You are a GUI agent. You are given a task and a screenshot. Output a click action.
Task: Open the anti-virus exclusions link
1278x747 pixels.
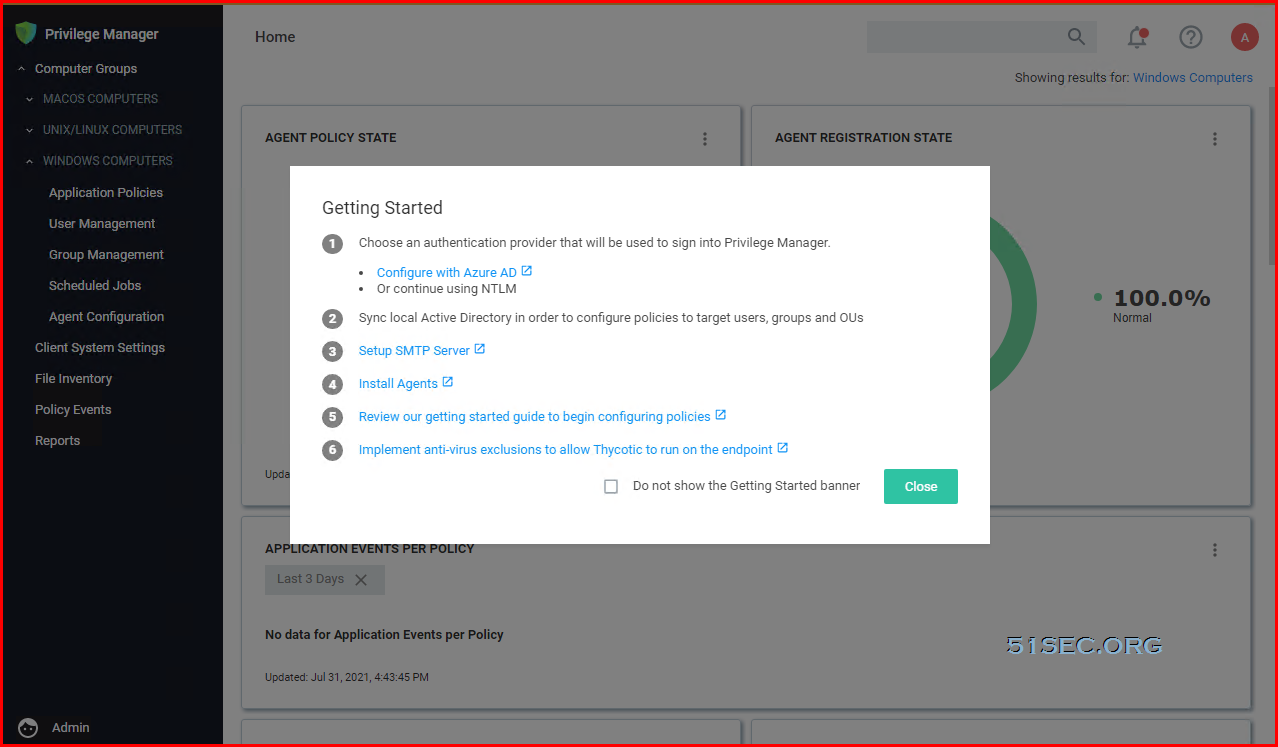pyautogui.click(x=566, y=450)
